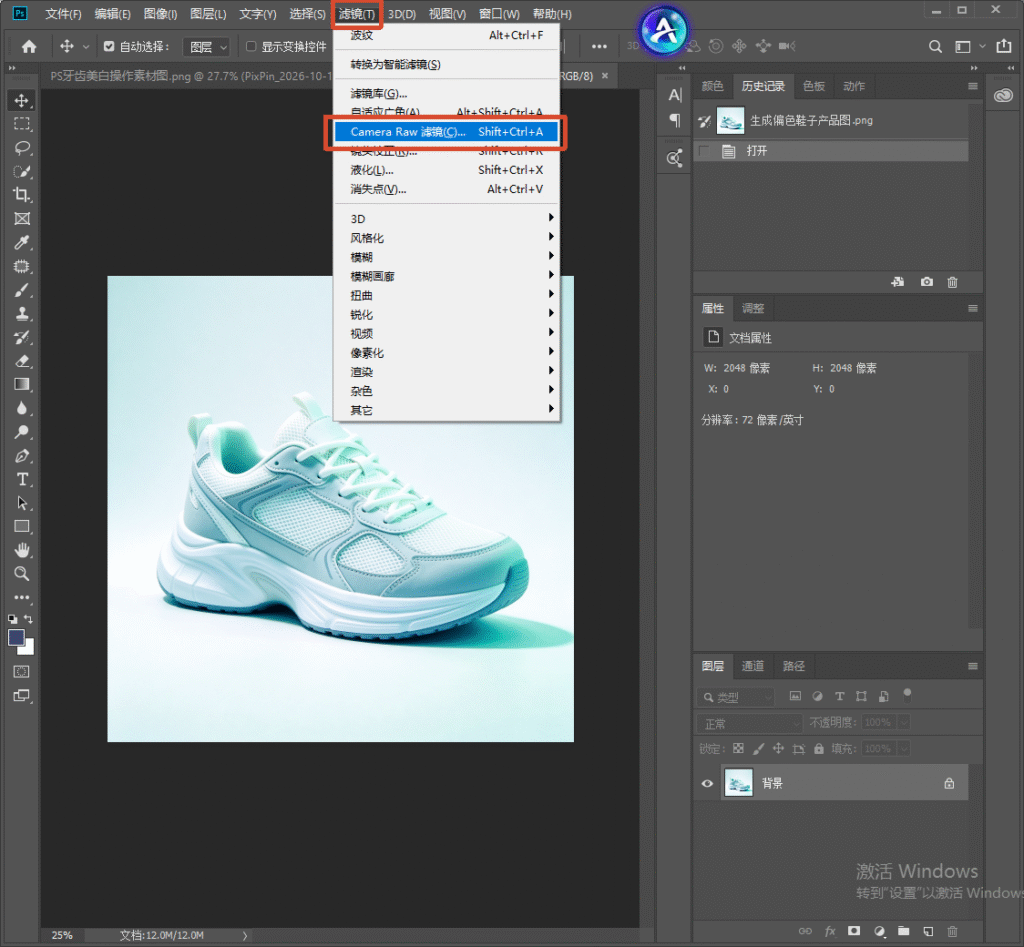Viewport: 1024px width, 947px height.
Task: Pick the Zoom tool in the toolbox
Action: point(22,573)
